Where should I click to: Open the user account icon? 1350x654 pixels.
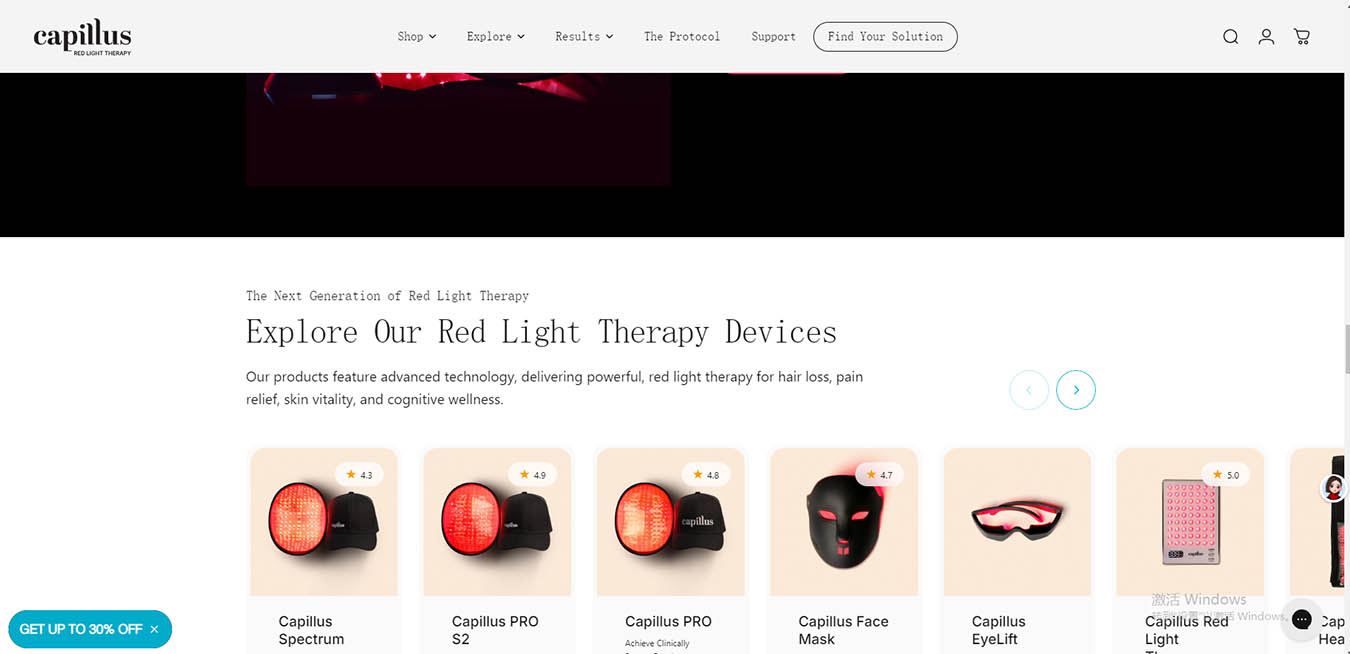[x=1266, y=37]
